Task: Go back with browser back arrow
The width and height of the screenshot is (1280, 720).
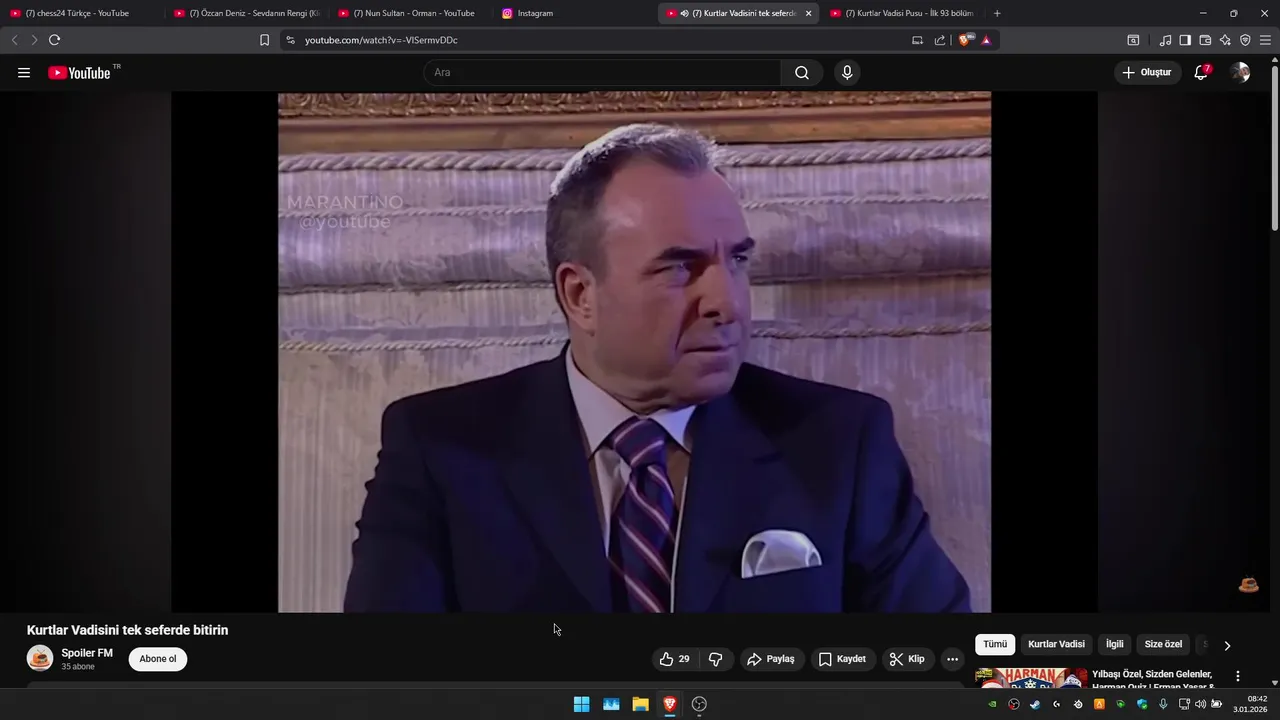Action: [14, 40]
